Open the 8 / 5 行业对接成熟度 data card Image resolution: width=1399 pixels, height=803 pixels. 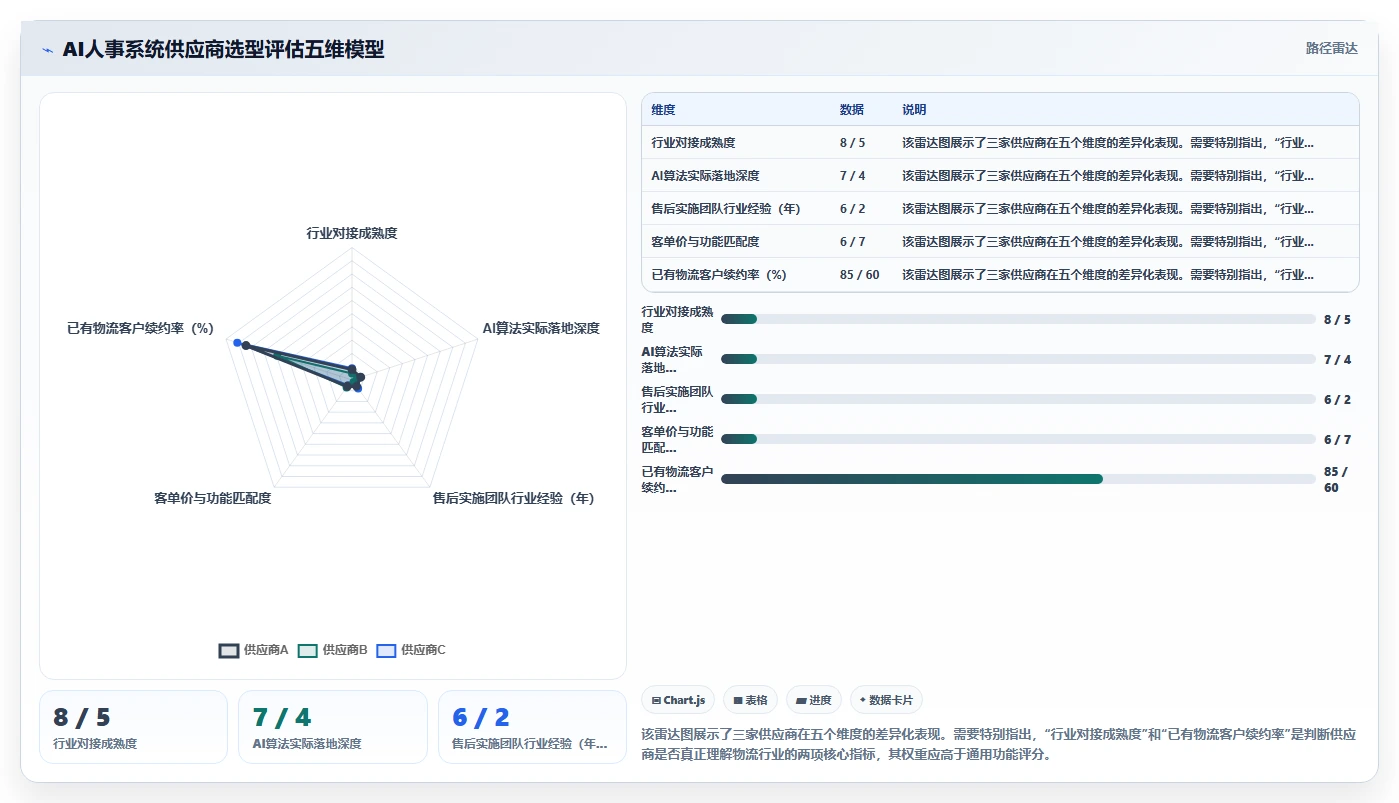(x=133, y=727)
